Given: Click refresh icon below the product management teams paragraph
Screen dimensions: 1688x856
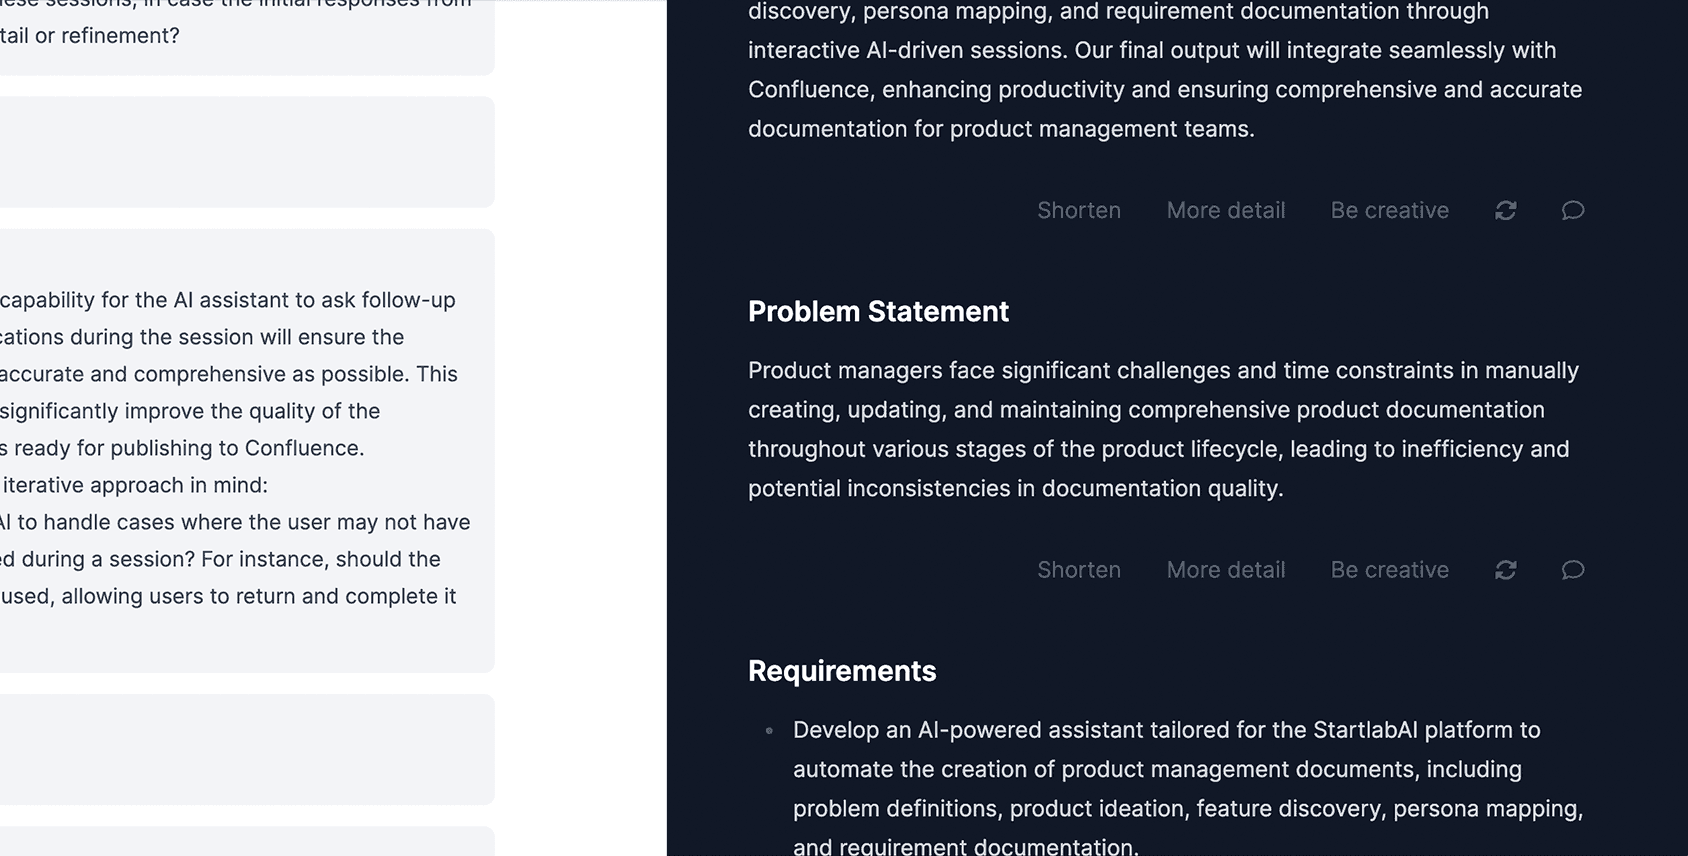Looking at the screenshot, I should [x=1505, y=211].
